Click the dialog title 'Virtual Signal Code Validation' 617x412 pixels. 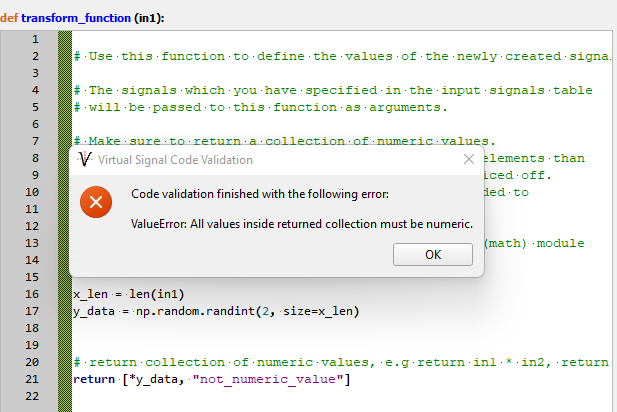pyautogui.click(x=175, y=160)
